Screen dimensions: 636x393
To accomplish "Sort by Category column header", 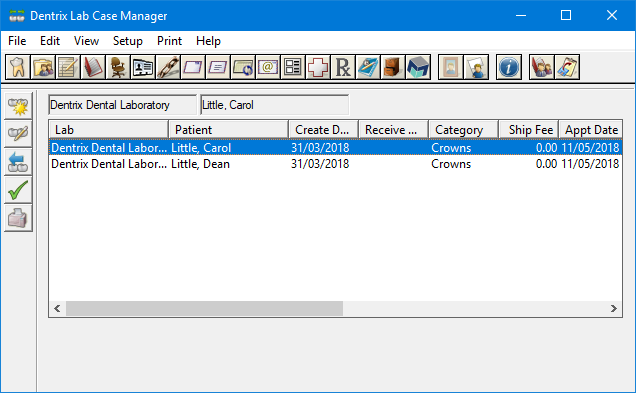I will 463,130.
